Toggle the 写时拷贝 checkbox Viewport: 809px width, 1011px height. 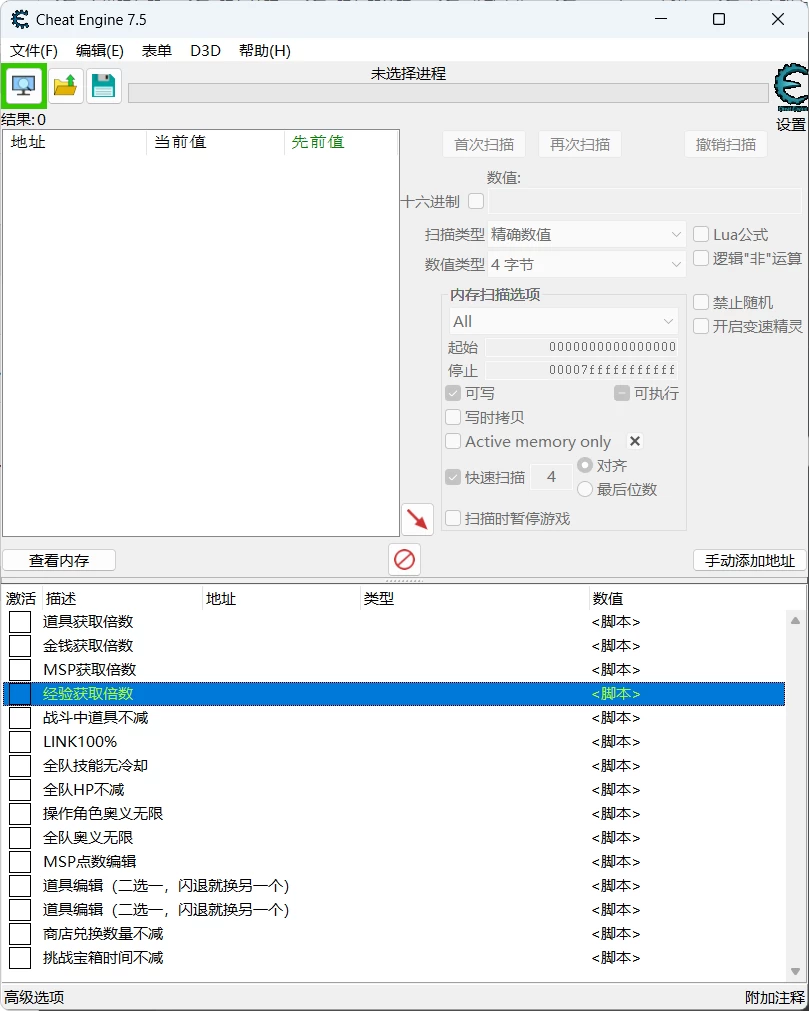(453, 417)
